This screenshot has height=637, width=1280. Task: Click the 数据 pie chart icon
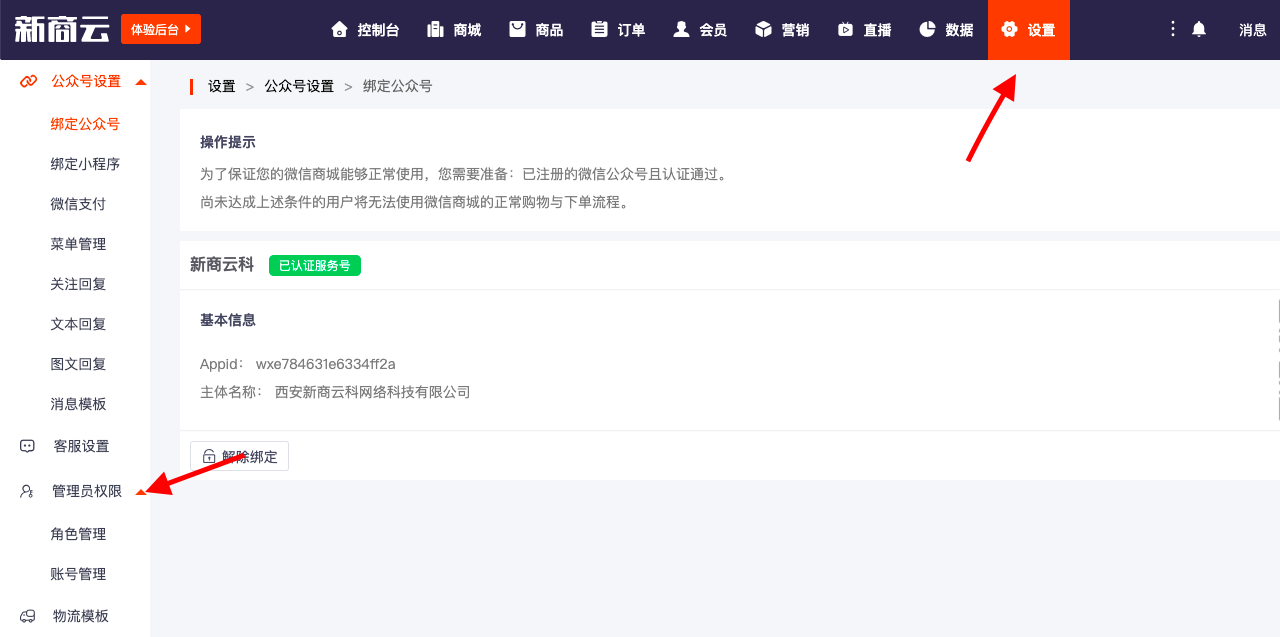(927, 29)
